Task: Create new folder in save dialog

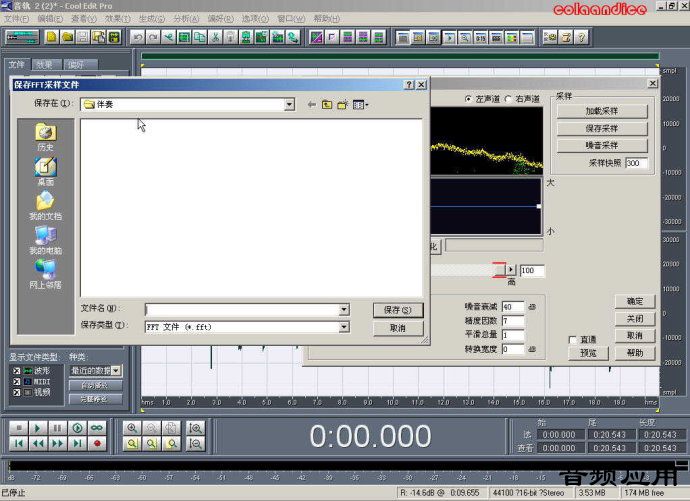Action: [x=342, y=105]
